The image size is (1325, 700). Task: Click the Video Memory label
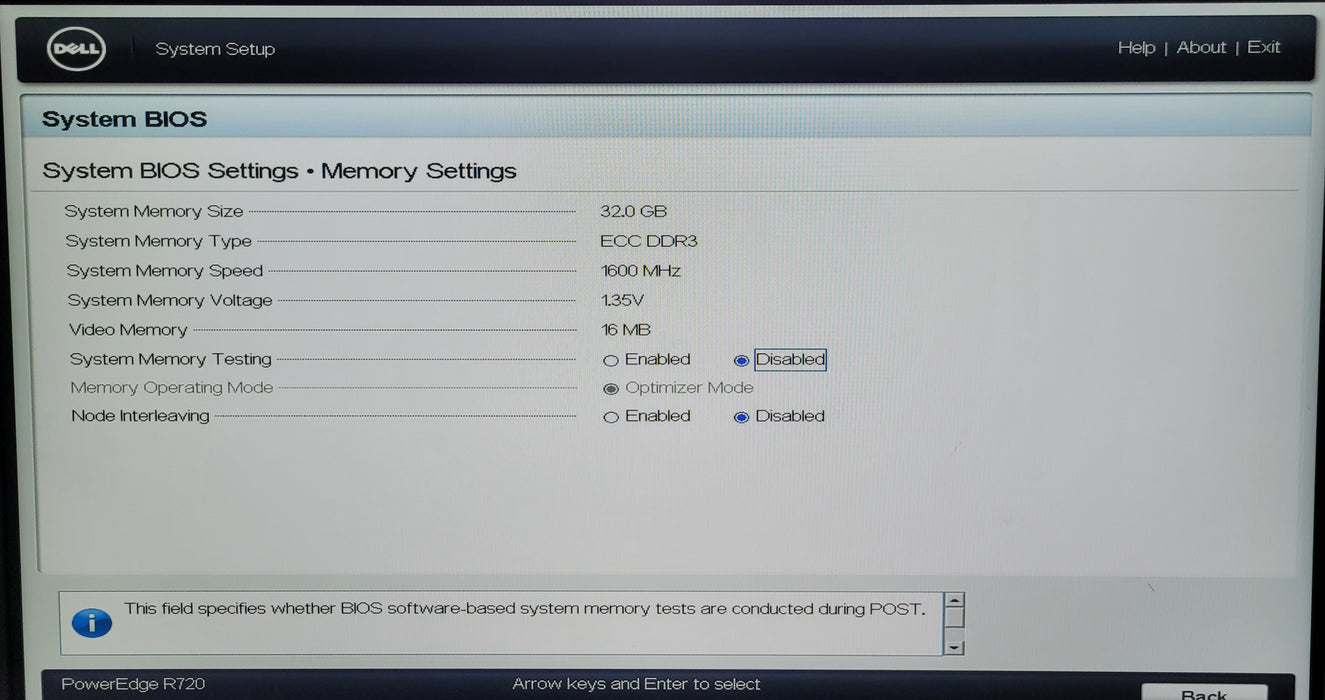click(x=128, y=330)
